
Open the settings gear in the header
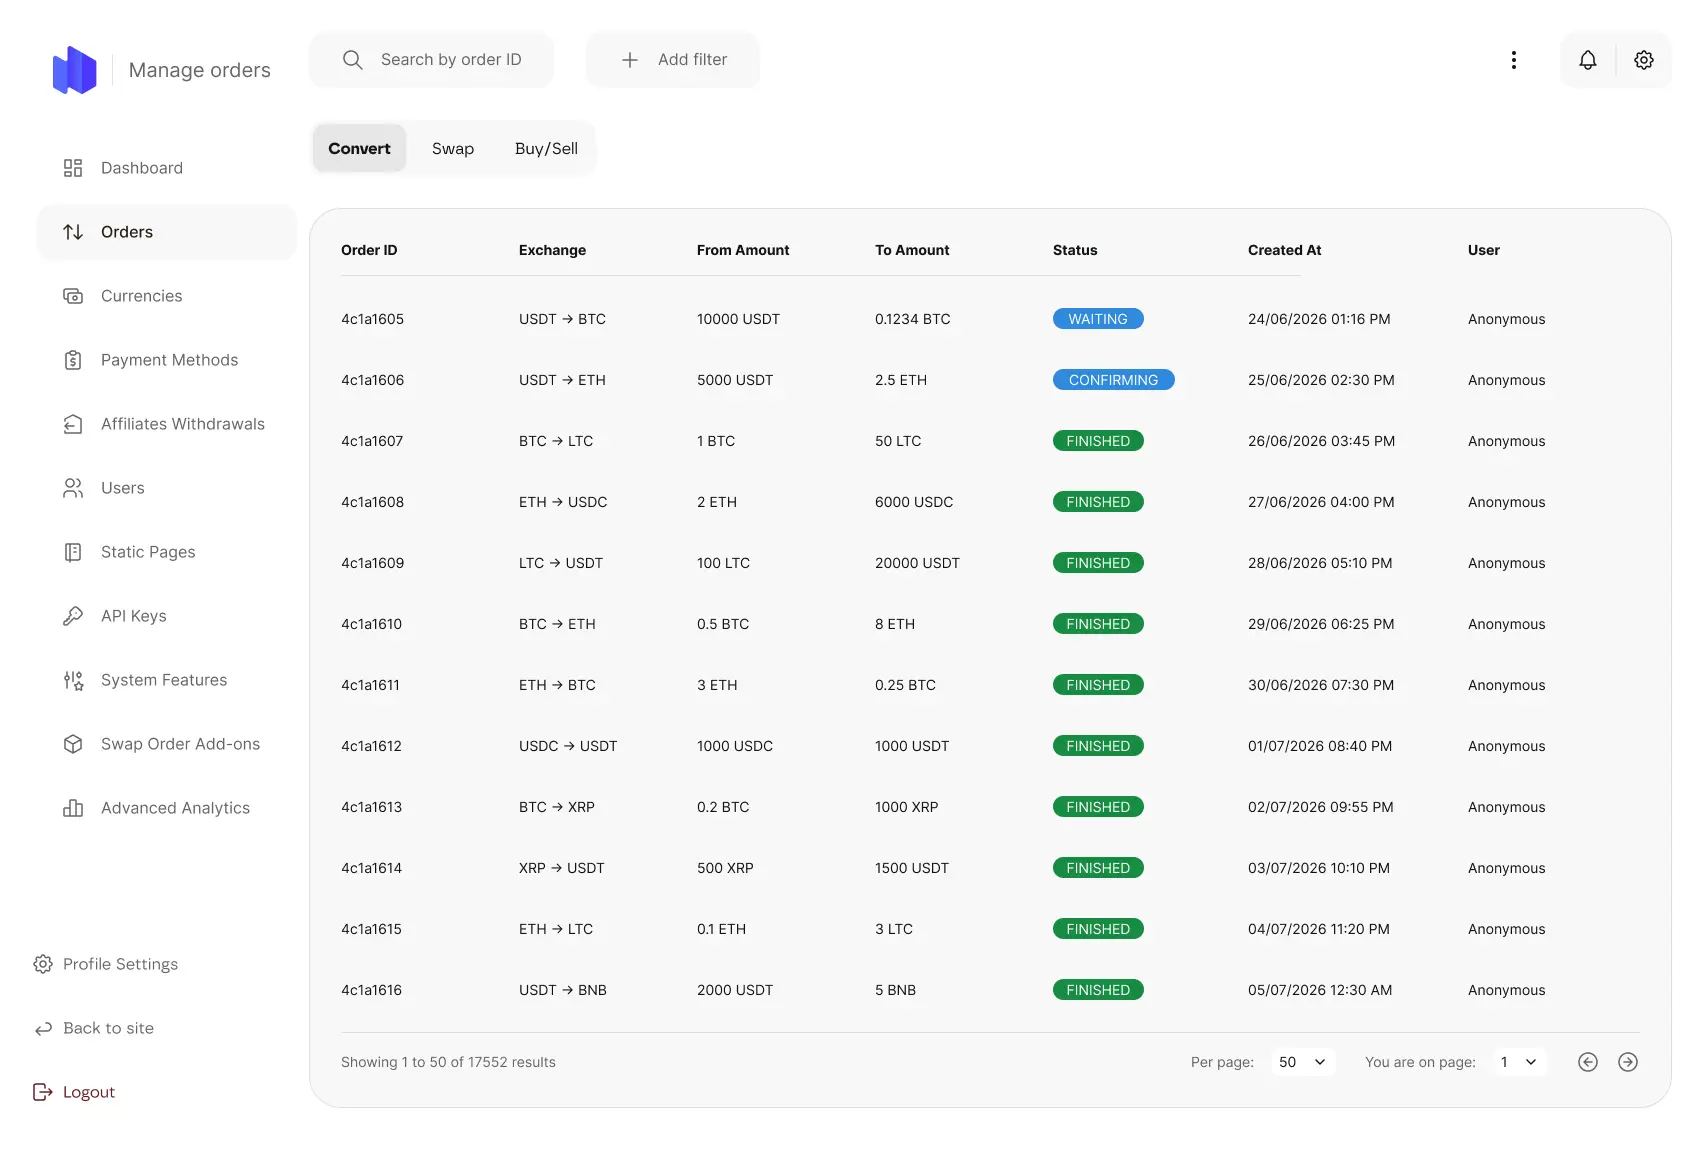point(1644,60)
